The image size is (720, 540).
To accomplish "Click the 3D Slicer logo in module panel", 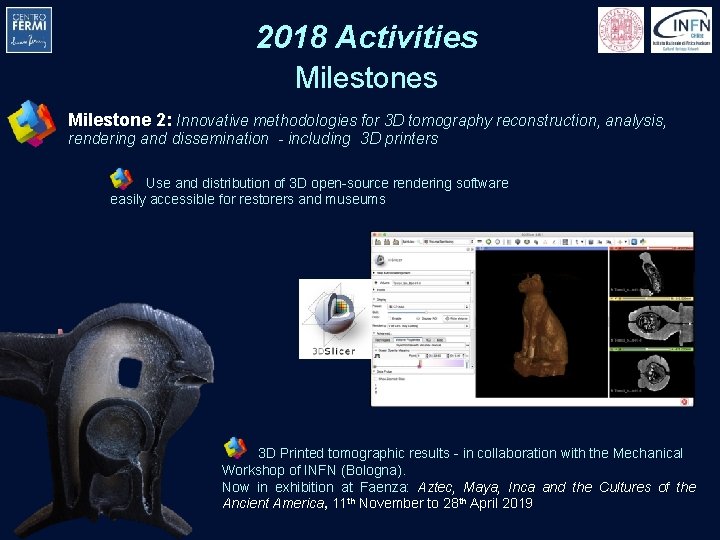I will click(x=380, y=260).
